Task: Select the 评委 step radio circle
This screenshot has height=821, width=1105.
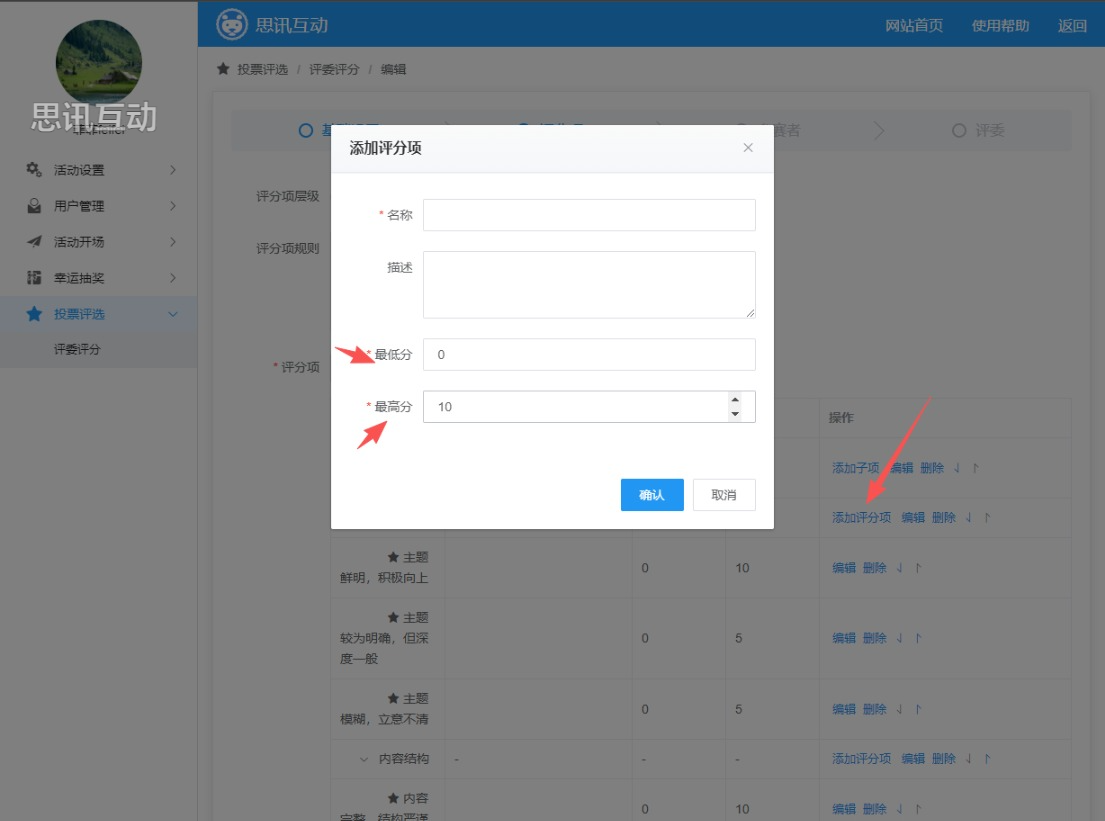Action: [x=959, y=131]
